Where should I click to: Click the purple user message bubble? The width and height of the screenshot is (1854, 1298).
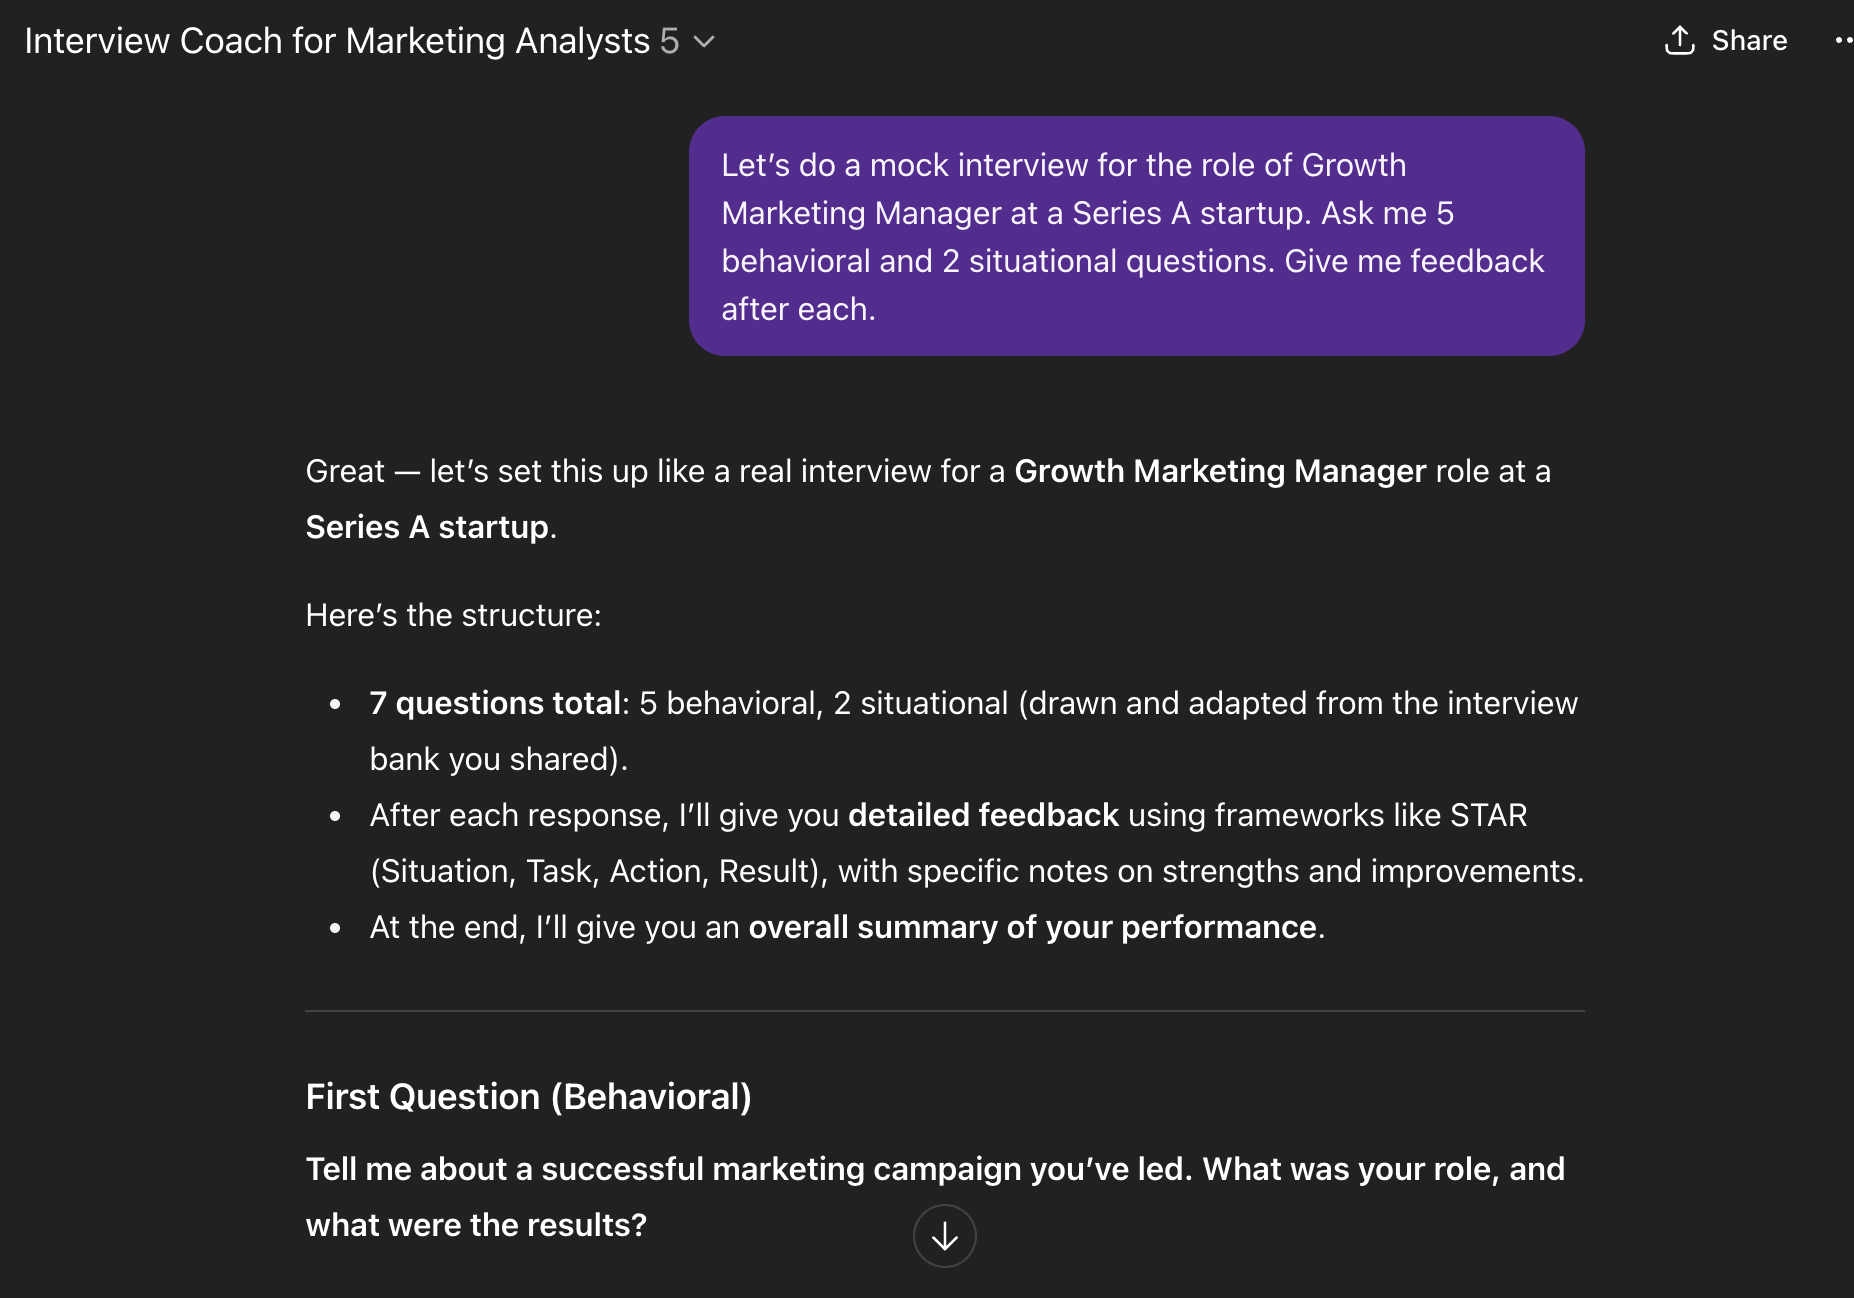click(x=1136, y=236)
